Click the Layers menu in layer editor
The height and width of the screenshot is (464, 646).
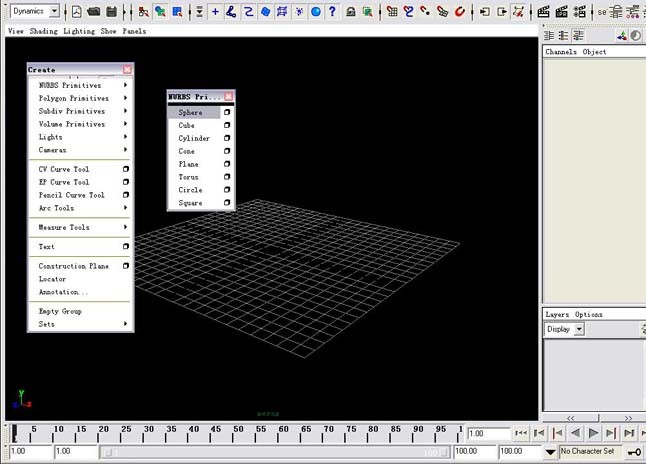click(x=557, y=315)
